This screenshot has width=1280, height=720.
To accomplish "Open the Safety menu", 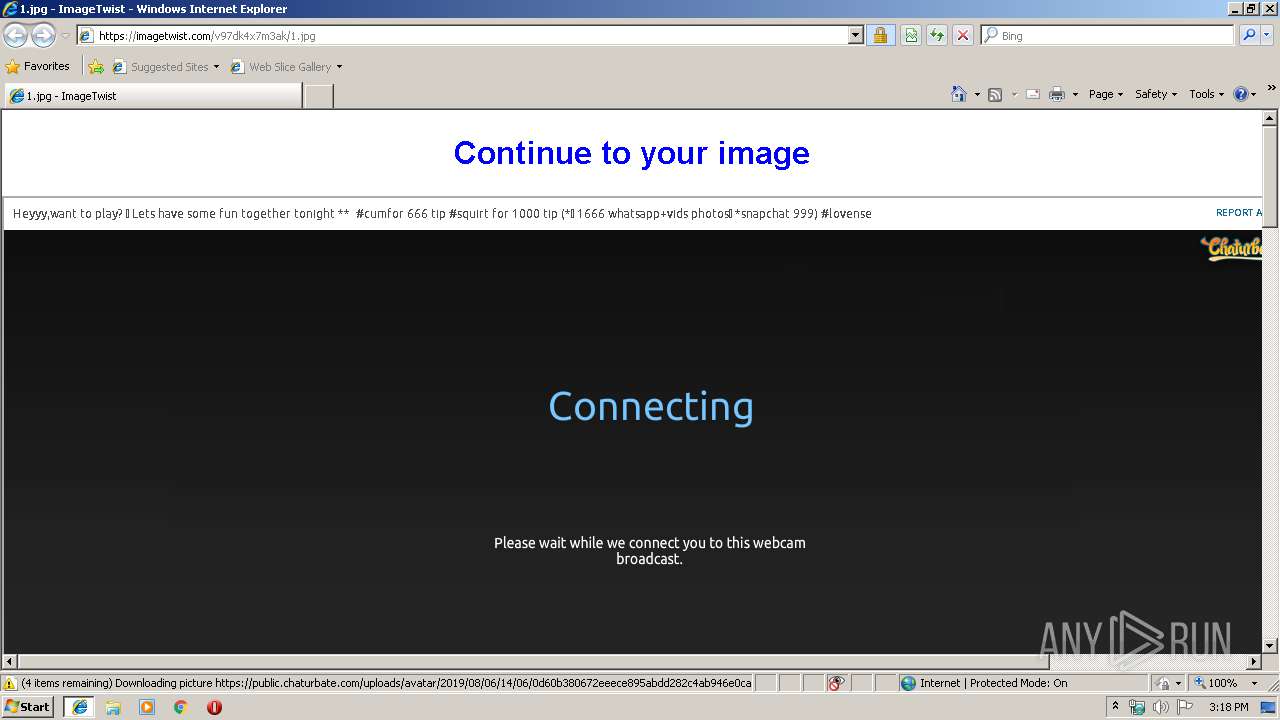I will click(x=1156, y=94).
